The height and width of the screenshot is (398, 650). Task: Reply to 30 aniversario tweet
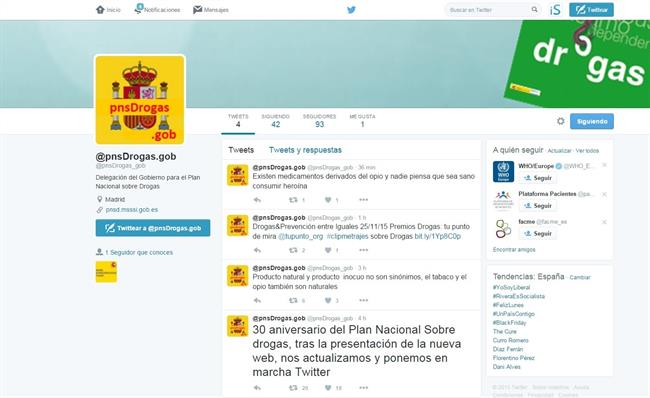coord(257,388)
